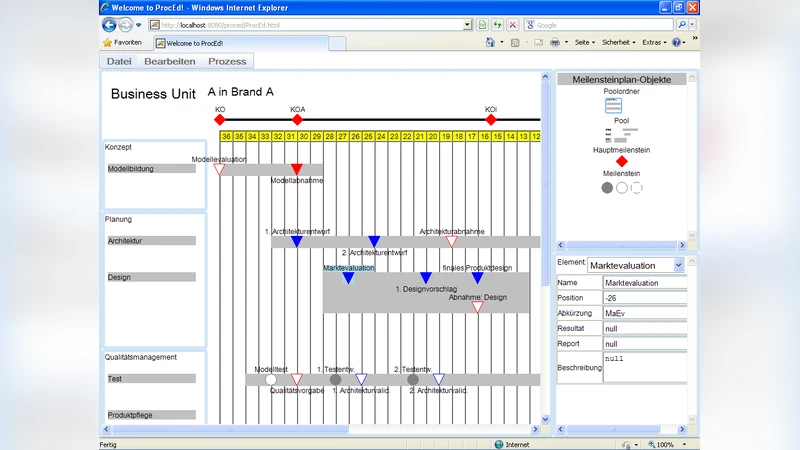This screenshot has height=450, width=800.
Task: Open the Element dropdown showing Marktevaluation
Action: point(678,265)
